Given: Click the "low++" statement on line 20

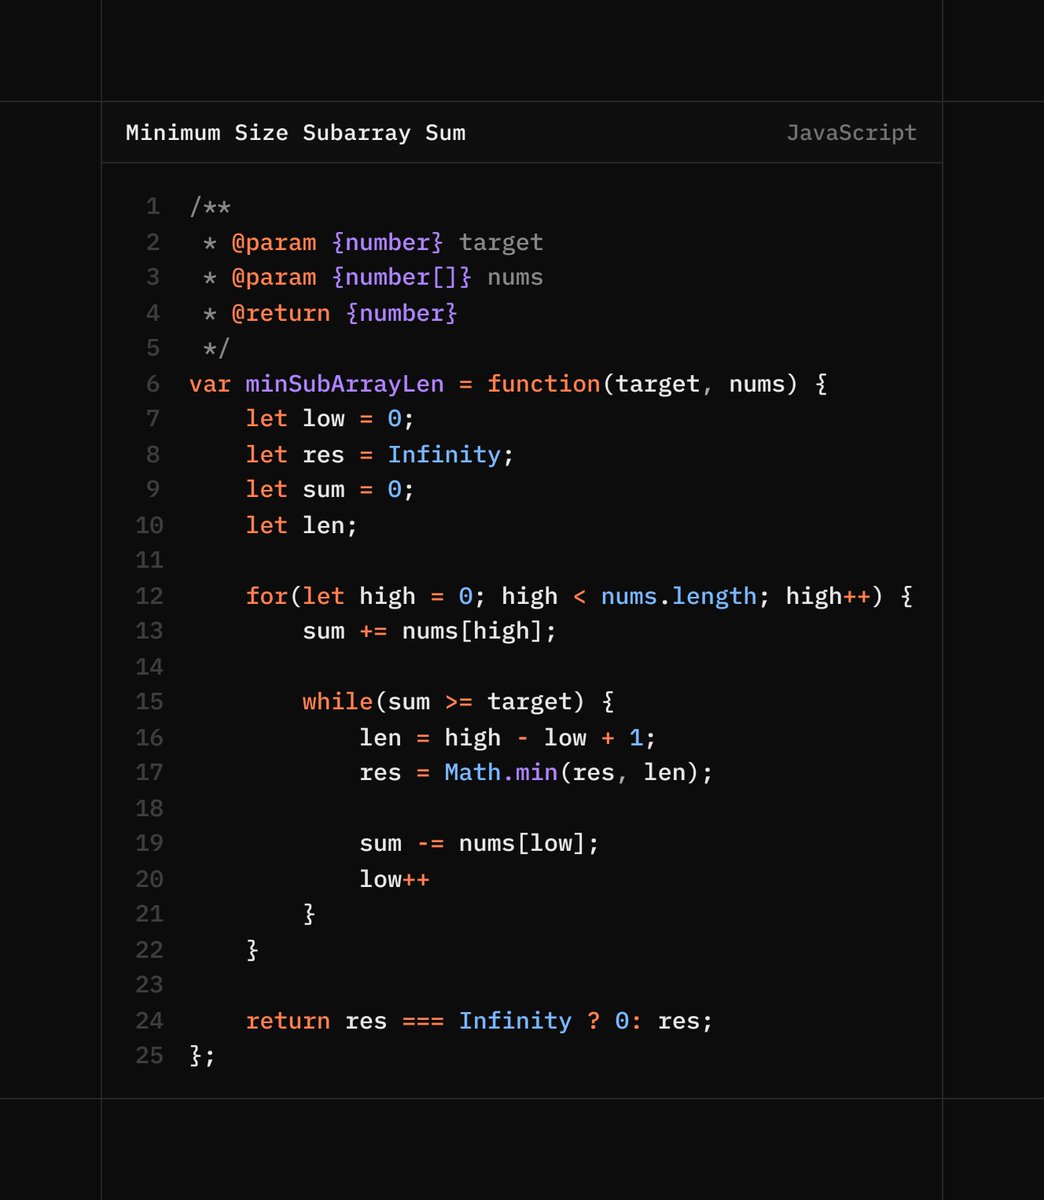Looking at the screenshot, I should click(x=394, y=880).
